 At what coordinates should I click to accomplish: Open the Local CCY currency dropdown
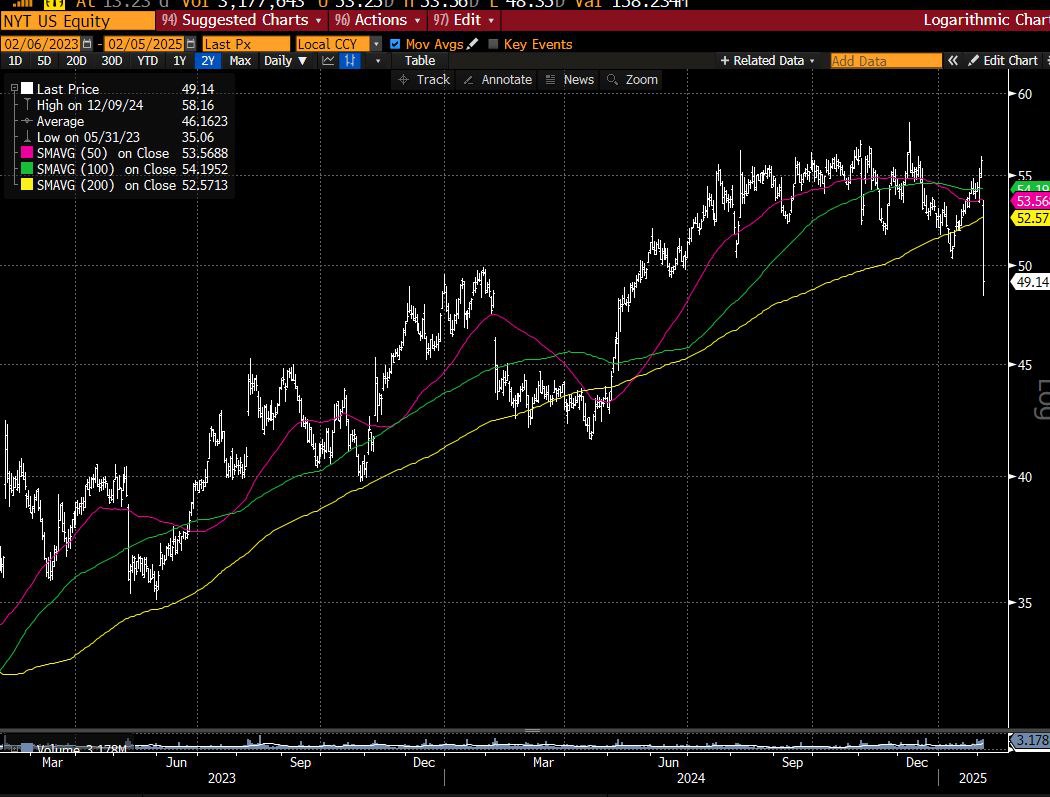376,44
